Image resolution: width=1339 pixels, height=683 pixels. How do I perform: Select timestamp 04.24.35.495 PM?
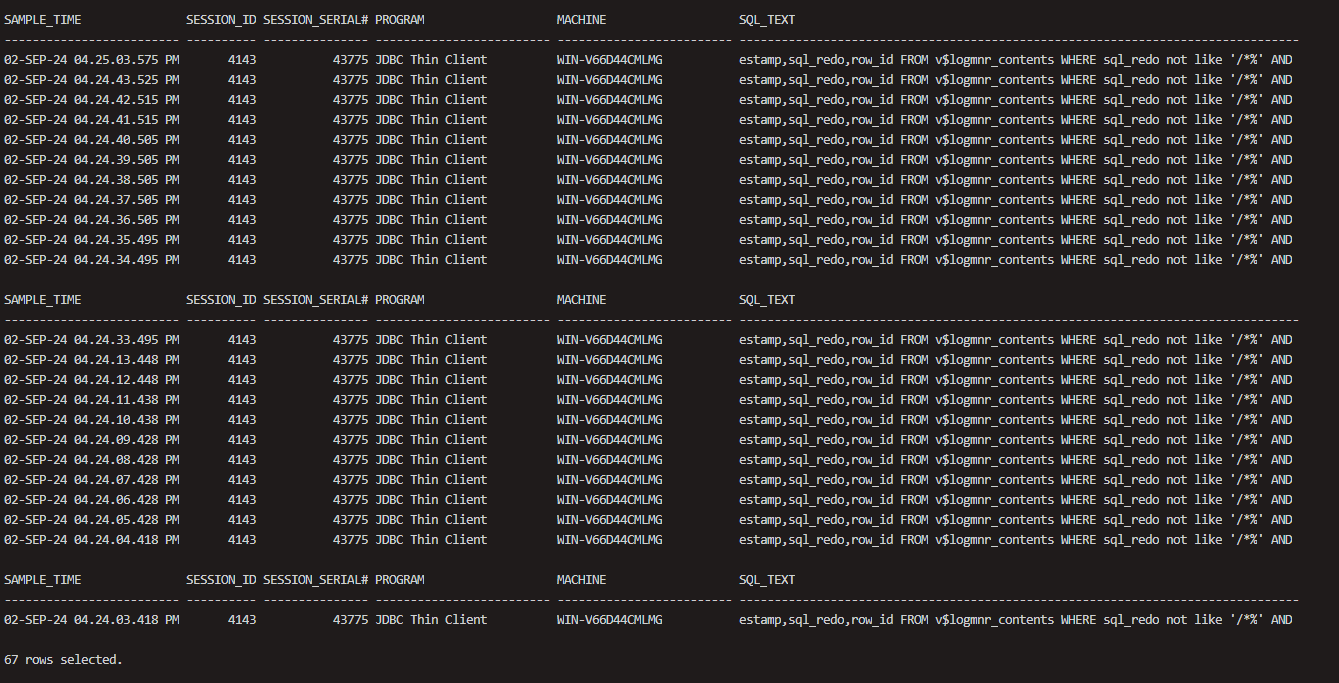127,240
